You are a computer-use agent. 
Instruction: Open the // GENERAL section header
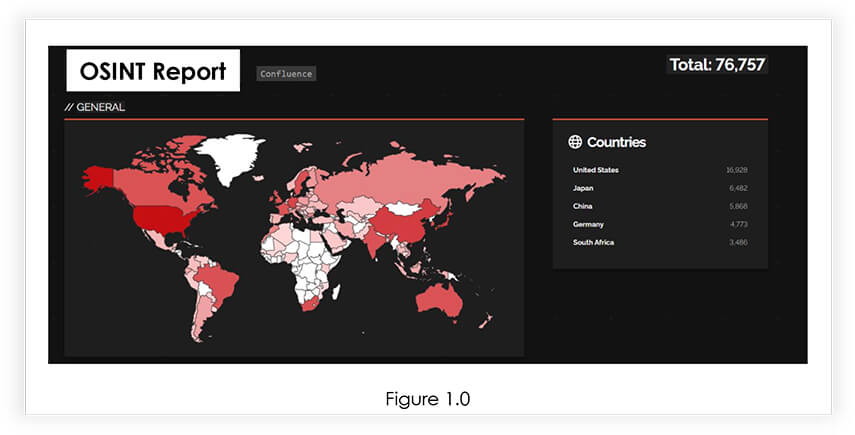95,107
